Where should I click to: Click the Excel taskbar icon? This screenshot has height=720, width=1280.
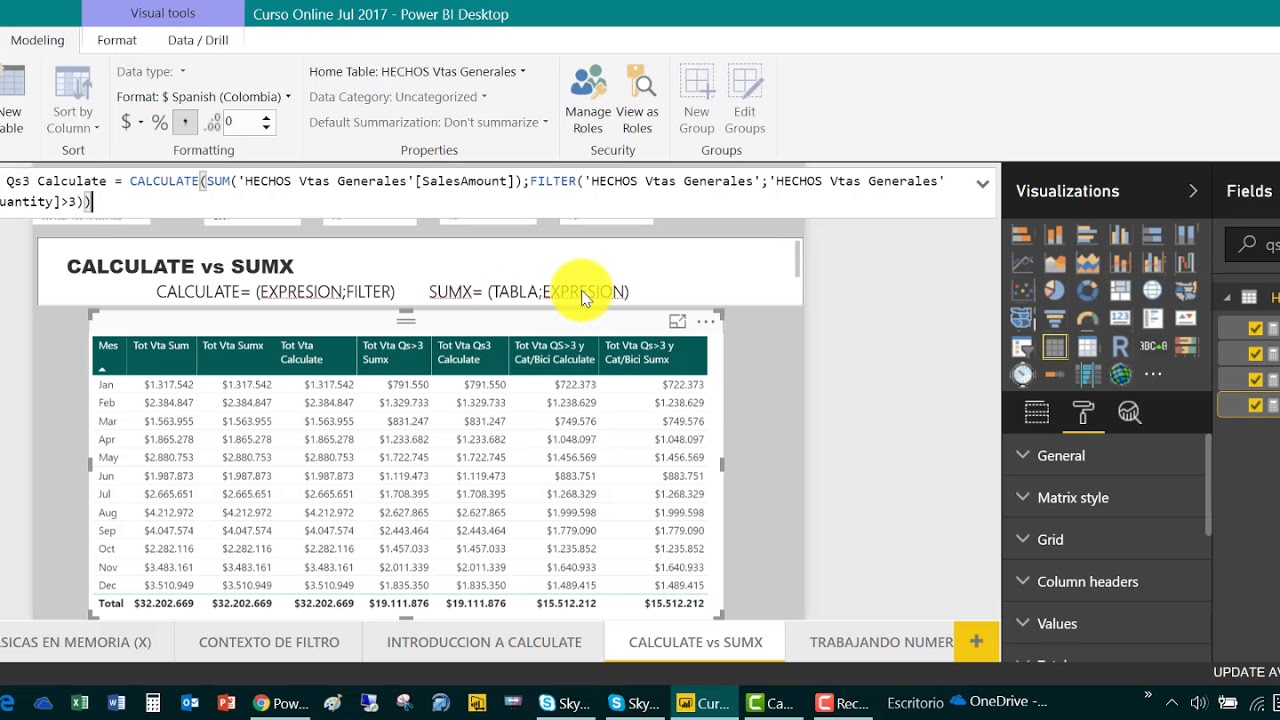coord(80,703)
